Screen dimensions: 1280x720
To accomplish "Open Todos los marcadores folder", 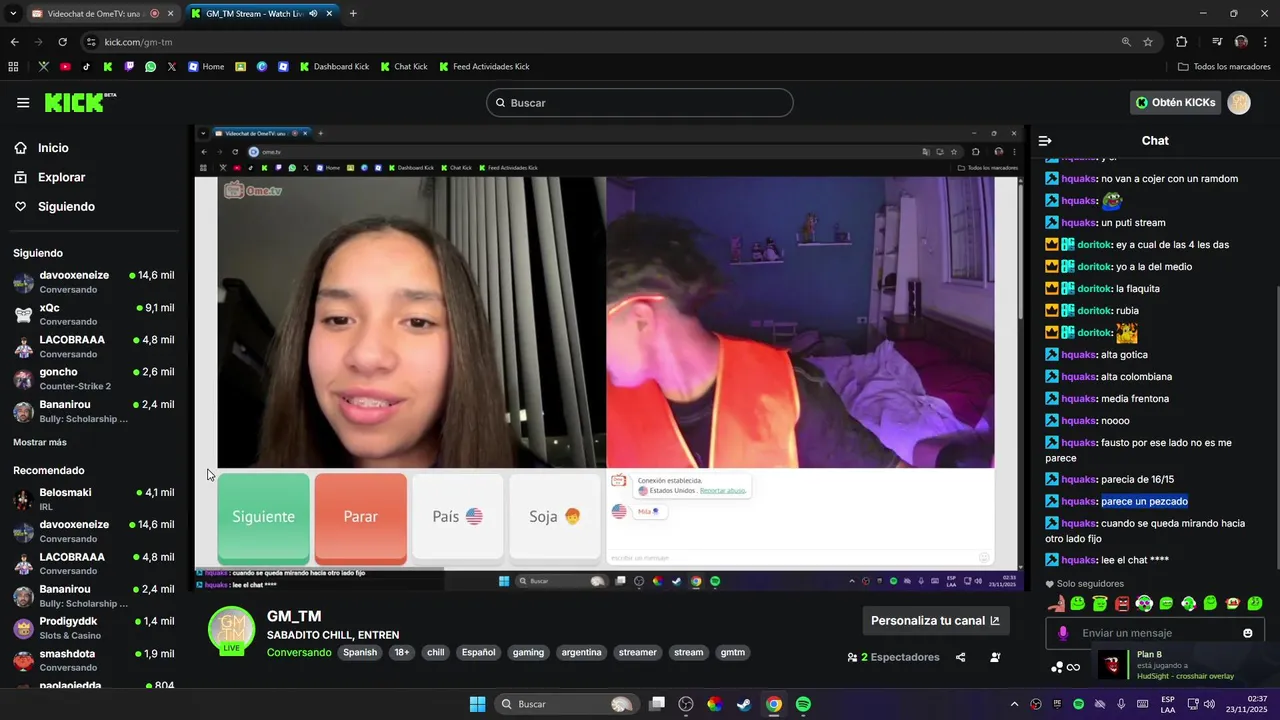I will pos(1224,67).
